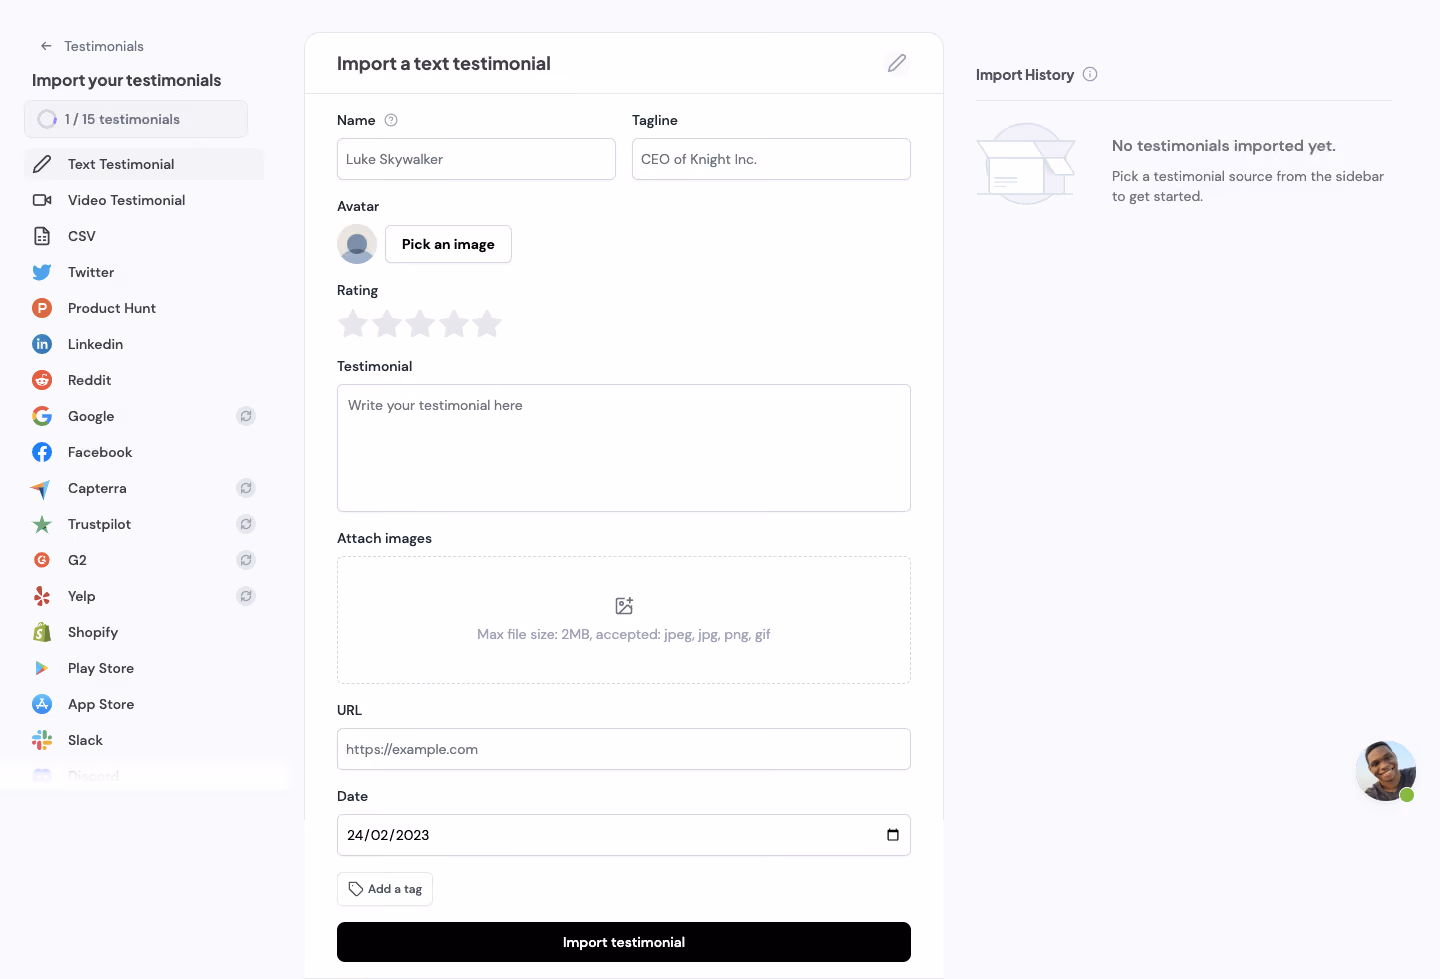
Task: Click the Import History info icon
Action: [x=1090, y=74]
